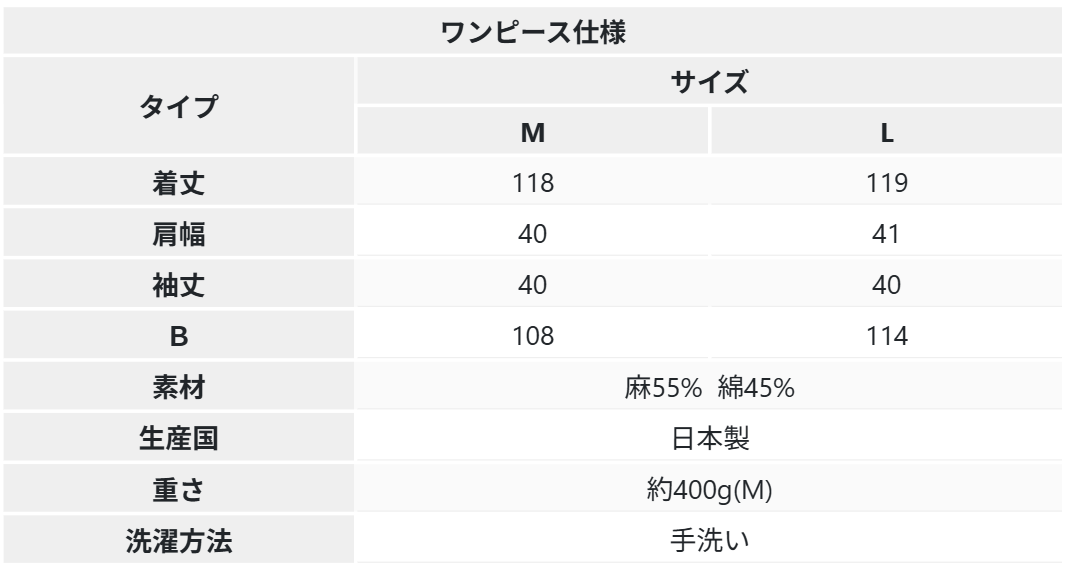
Task: Select the 119 value cell
Action: 887,183
